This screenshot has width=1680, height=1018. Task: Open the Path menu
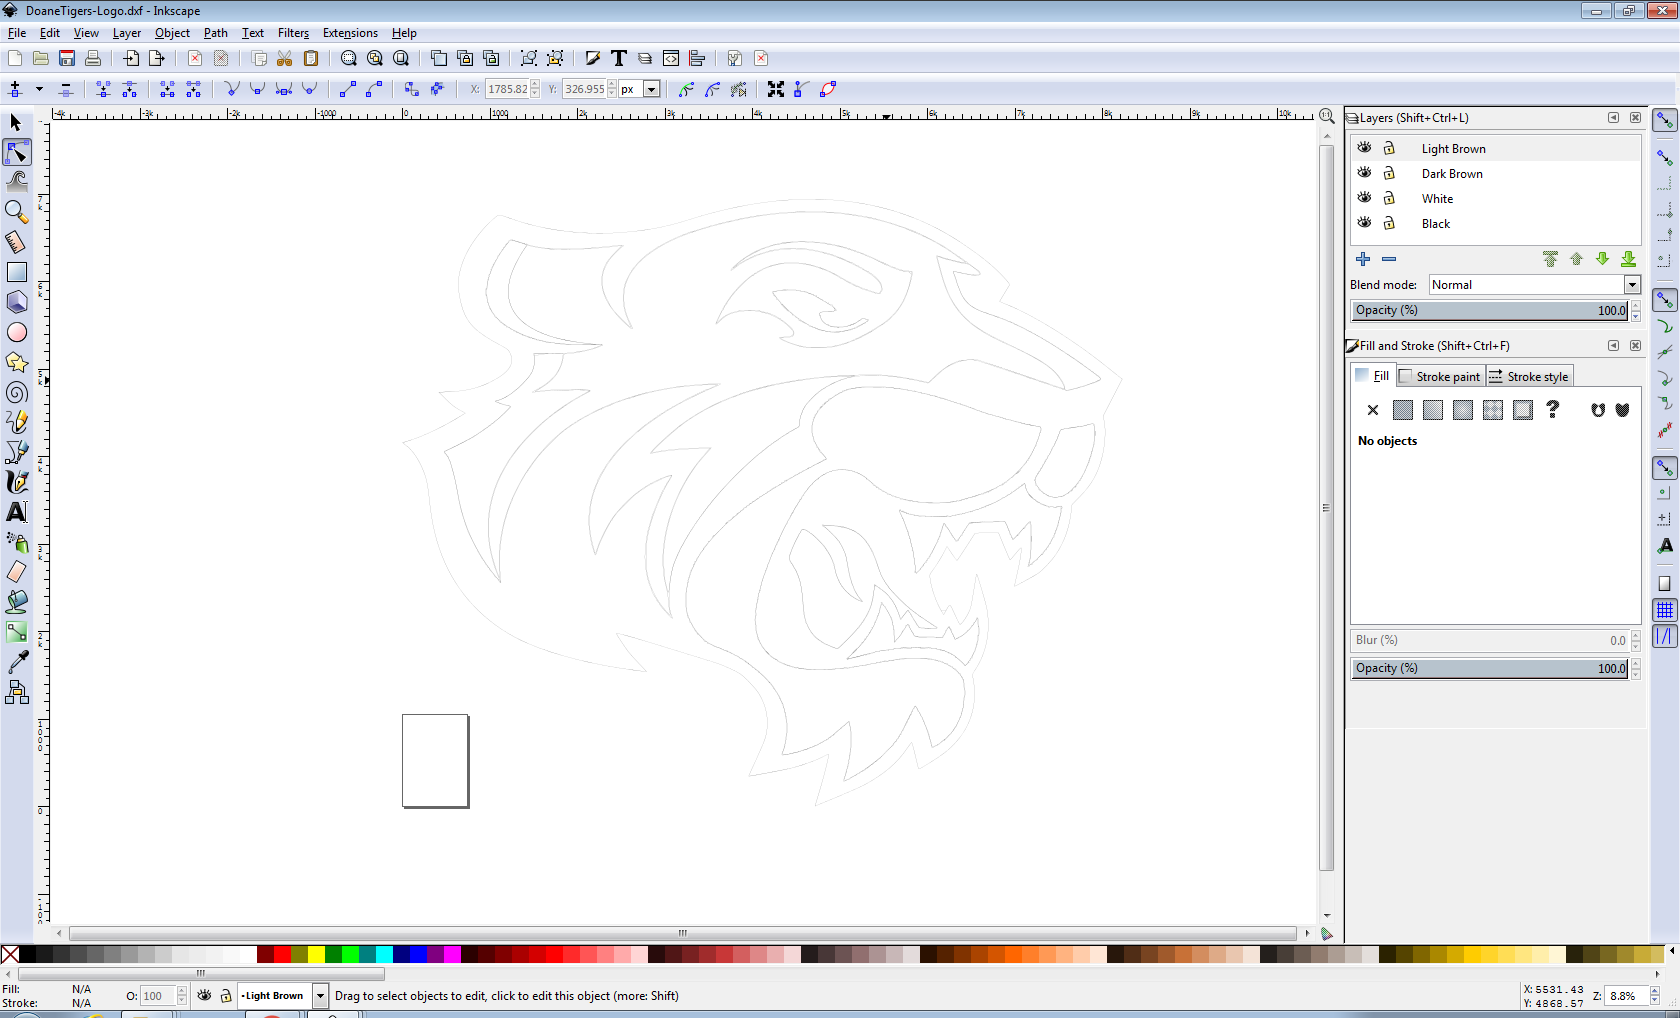click(215, 33)
